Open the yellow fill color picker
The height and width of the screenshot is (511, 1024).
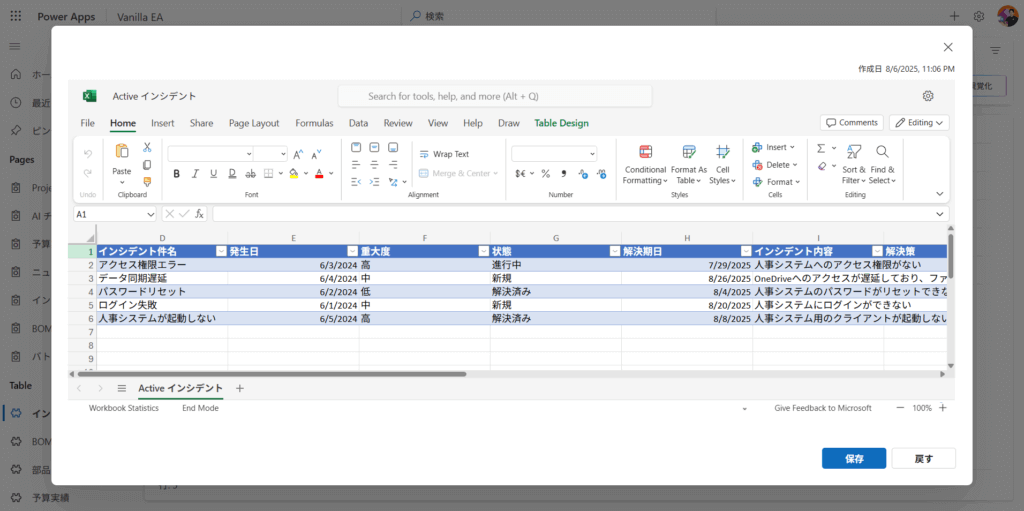(294, 173)
